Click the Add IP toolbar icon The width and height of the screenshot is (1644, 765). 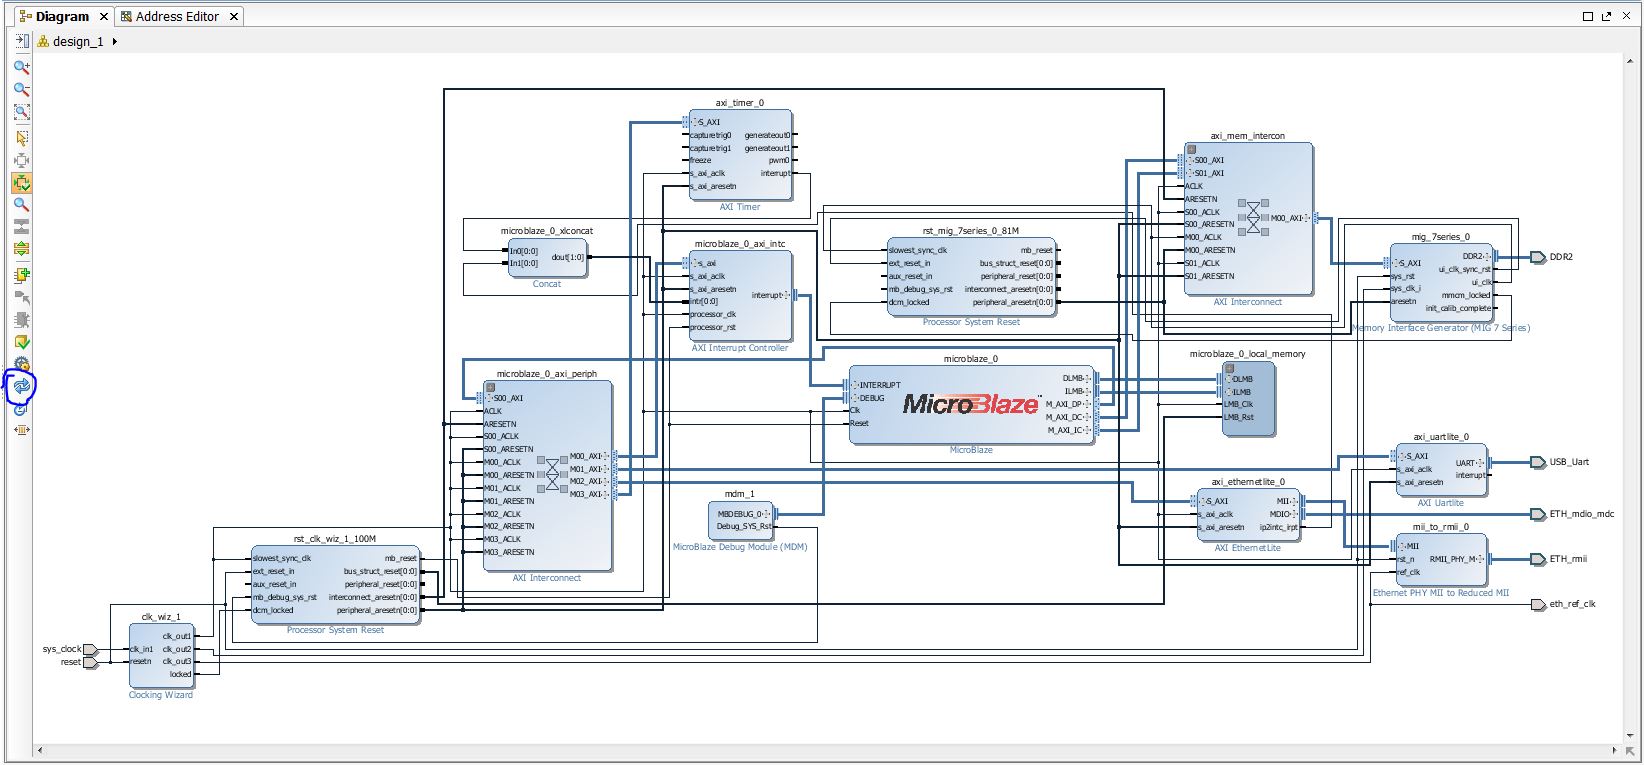click(21, 275)
